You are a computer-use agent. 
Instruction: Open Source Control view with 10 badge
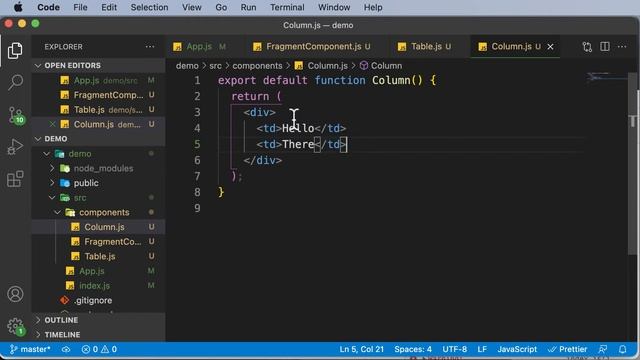pyautogui.click(x=16, y=115)
